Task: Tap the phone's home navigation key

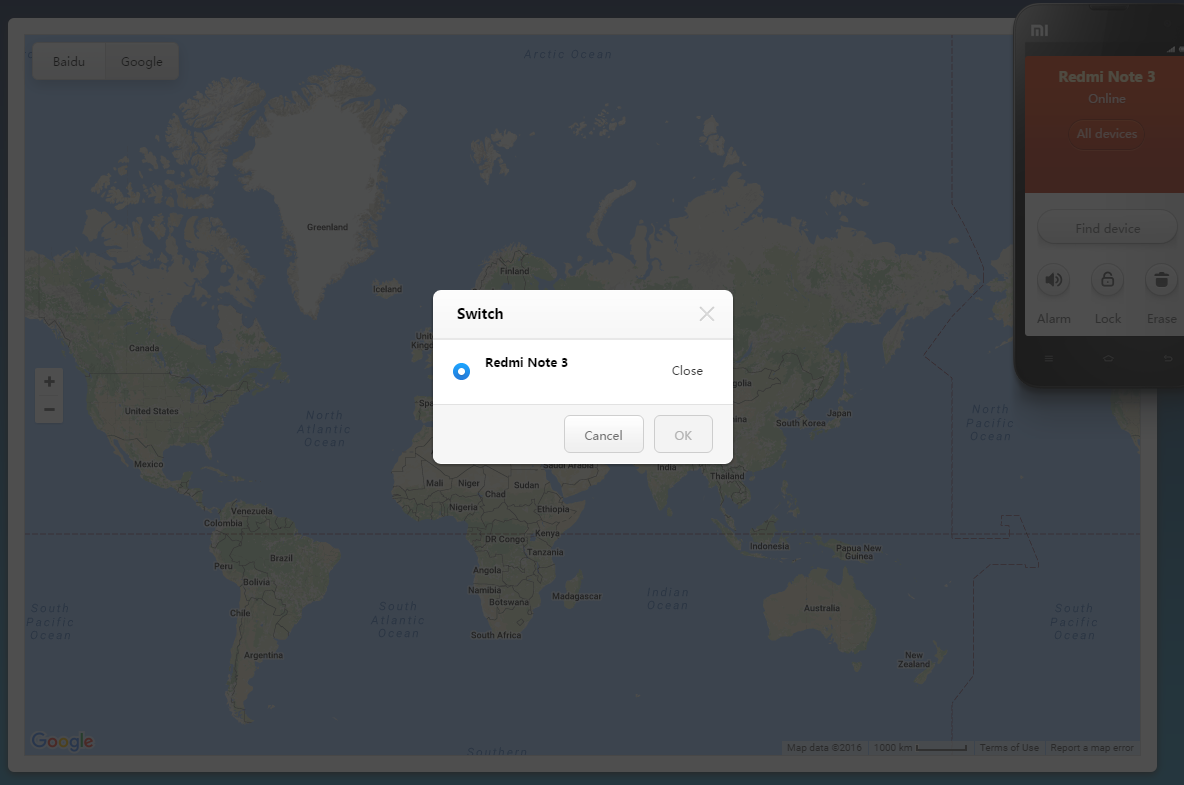Action: point(1108,359)
